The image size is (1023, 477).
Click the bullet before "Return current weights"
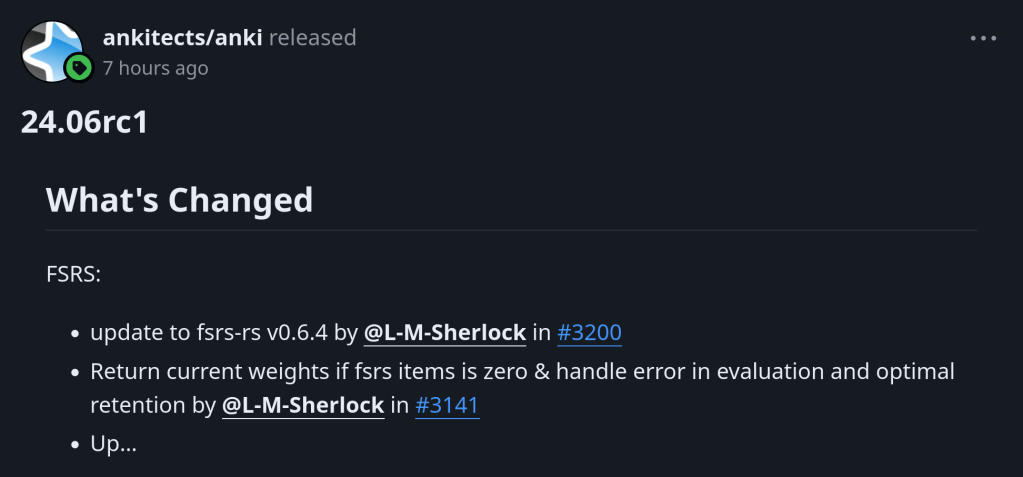76,373
